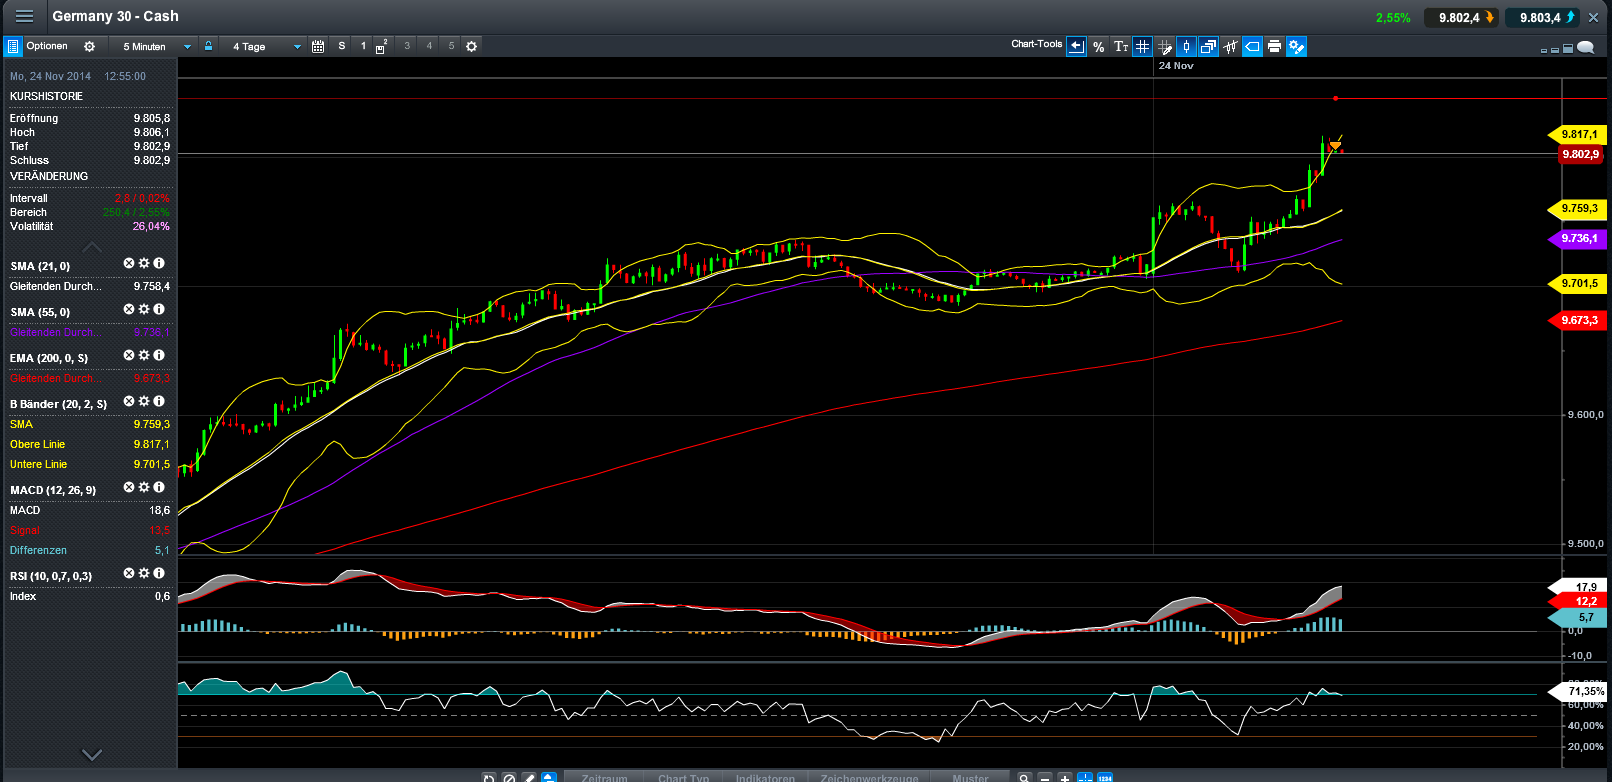This screenshot has width=1612, height=782.
Task: Open the grid edit tool
Action: pyautogui.click(x=1165, y=46)
